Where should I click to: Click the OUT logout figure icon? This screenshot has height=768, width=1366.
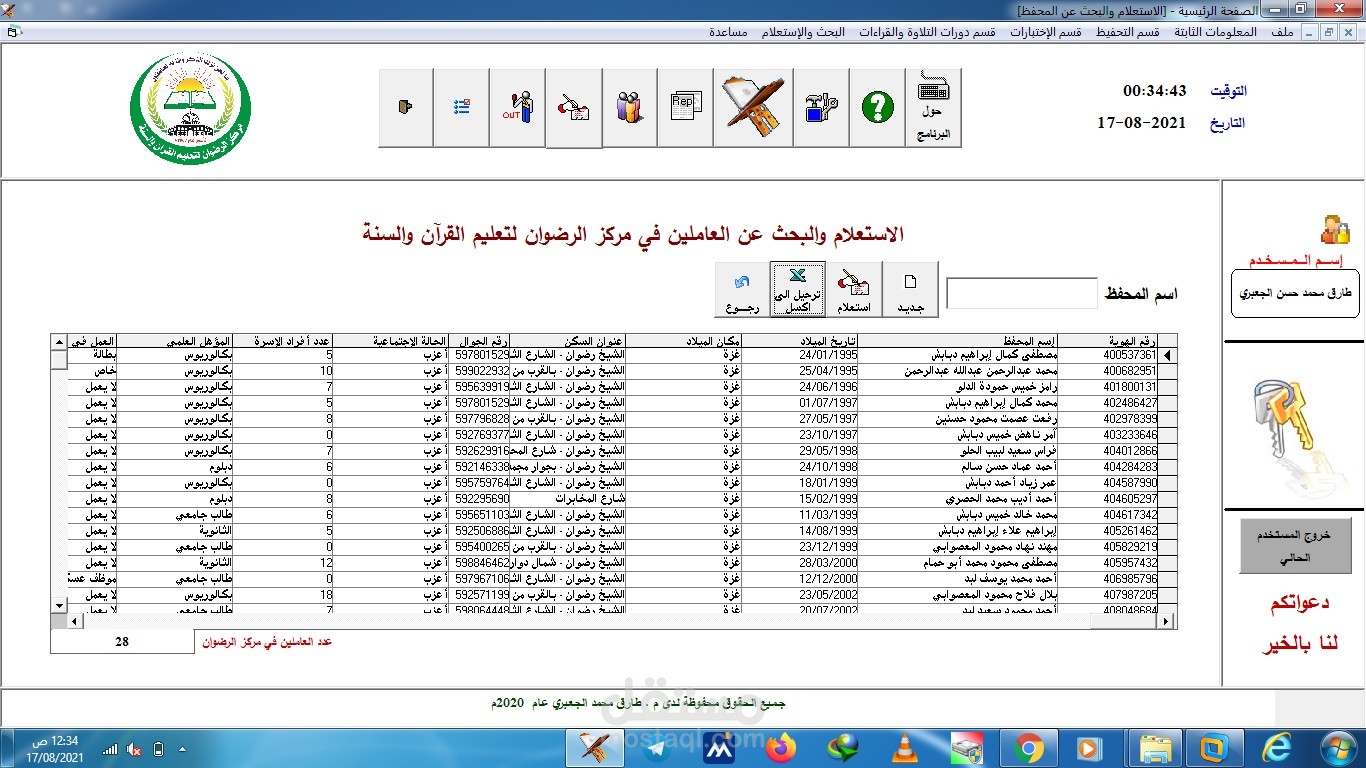point(517,105)
